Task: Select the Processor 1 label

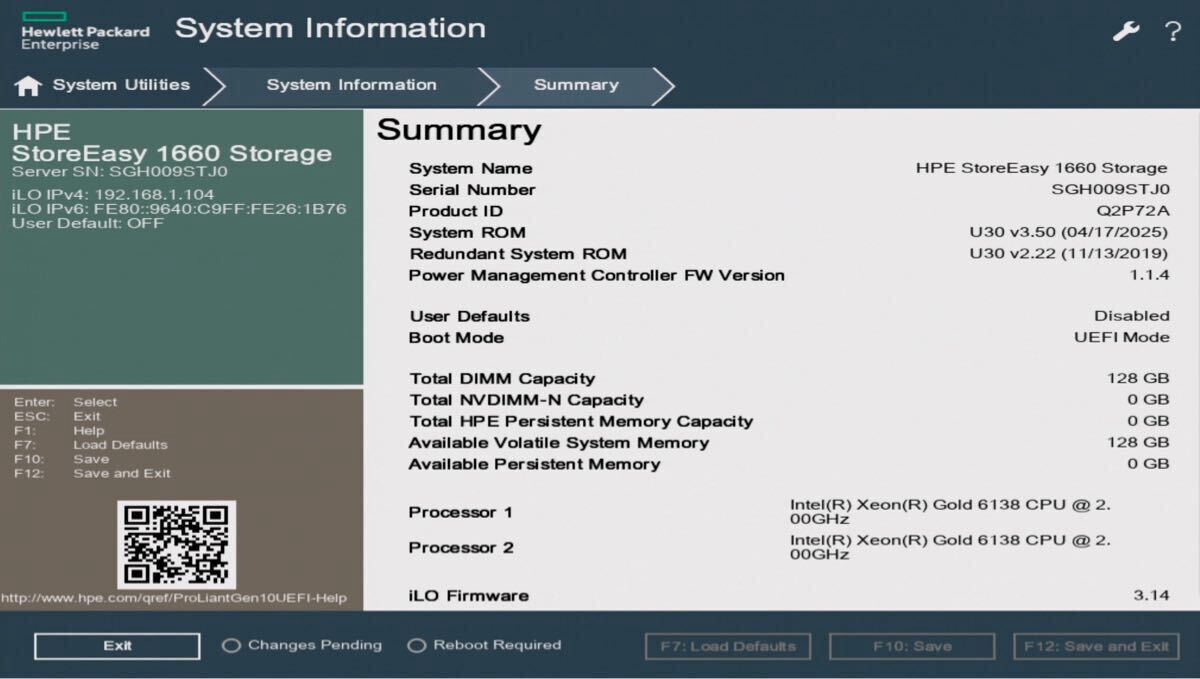Action: [x=461, y=513]
